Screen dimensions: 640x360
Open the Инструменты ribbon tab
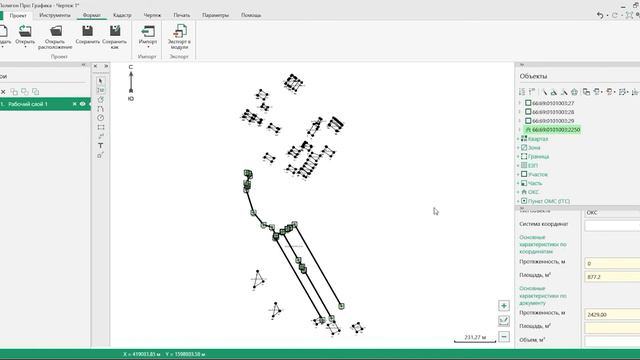(55, 15)
